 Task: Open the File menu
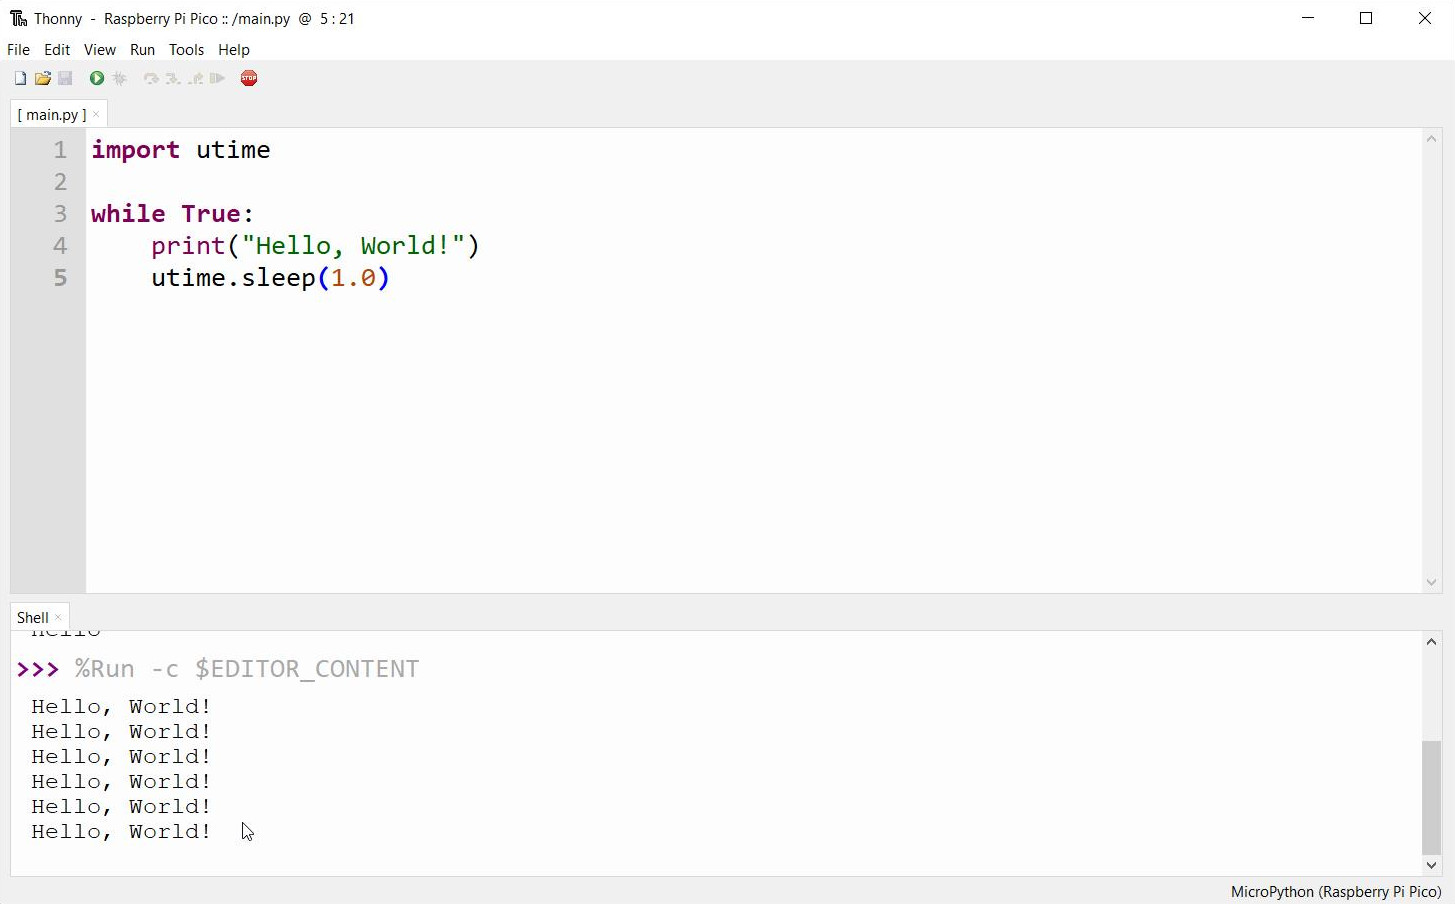pyautogui.click(x=18, y=50)
